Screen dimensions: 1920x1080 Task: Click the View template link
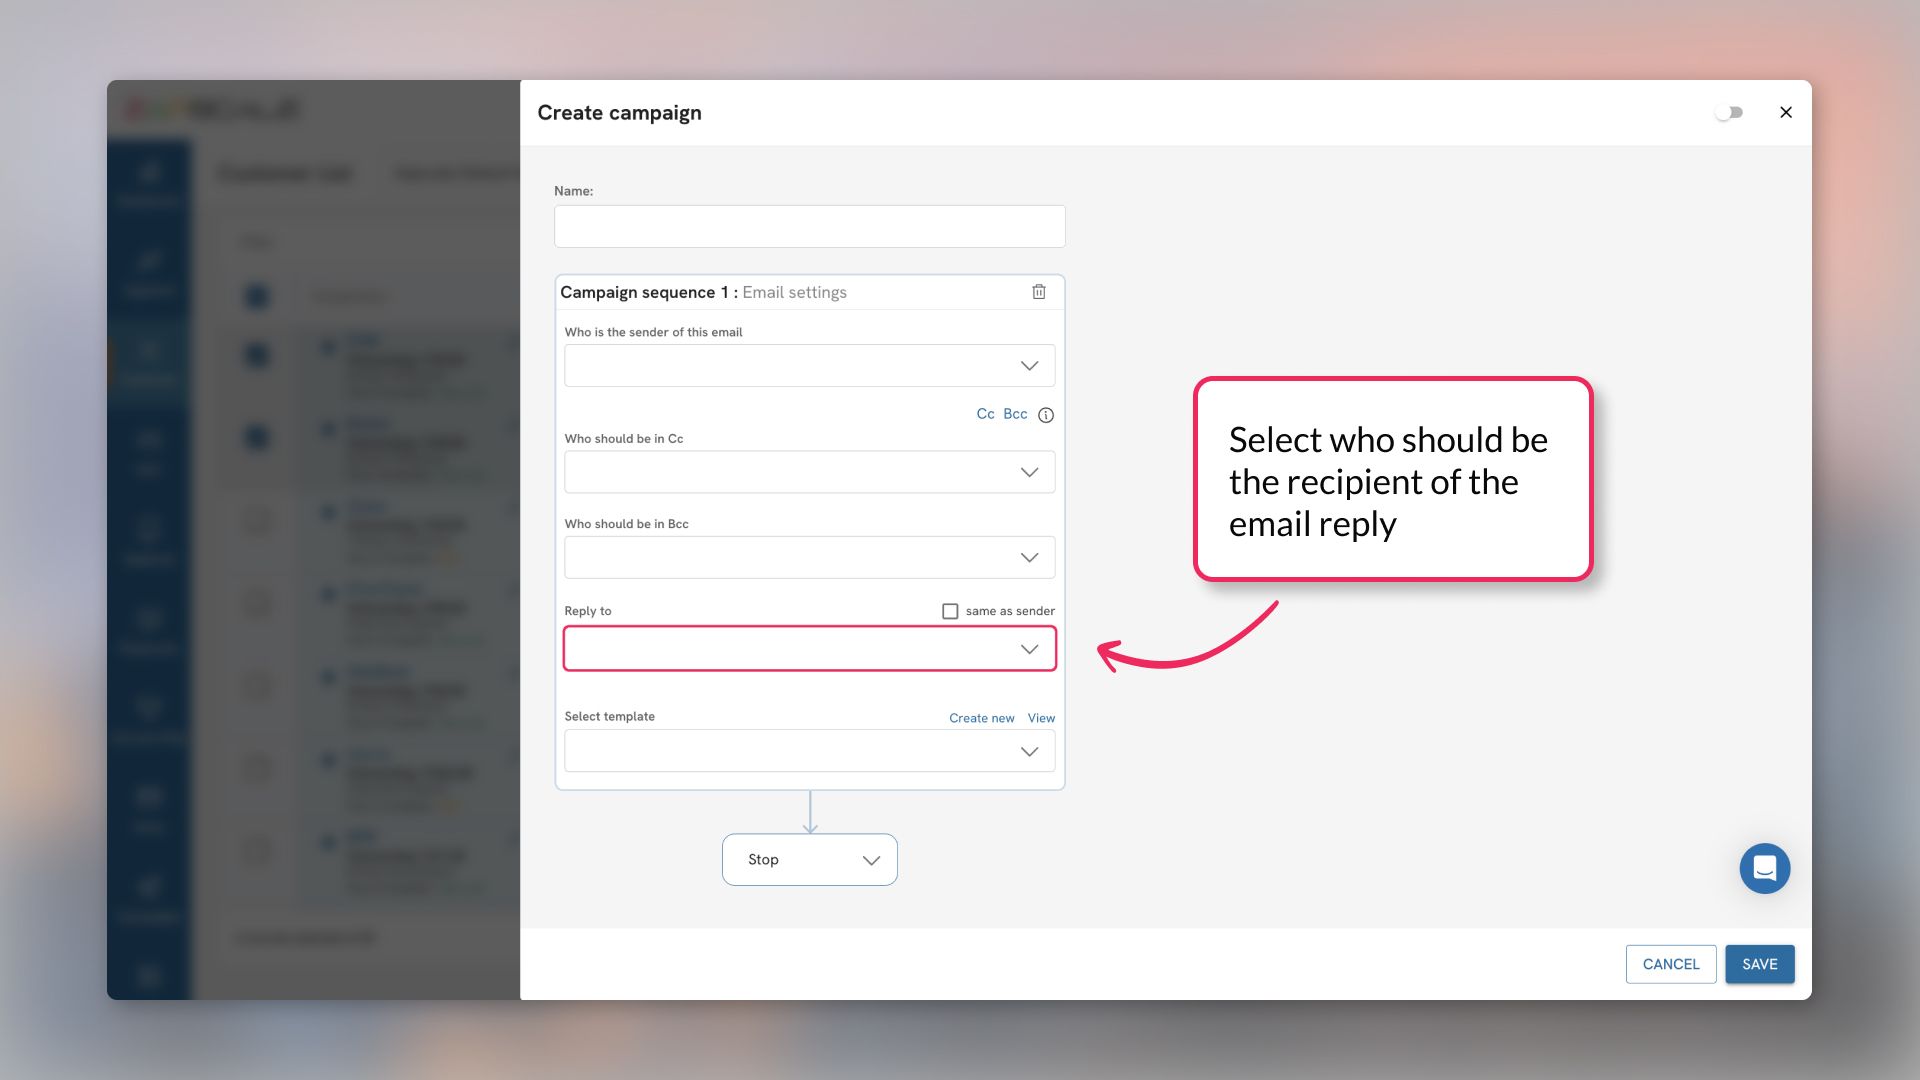pos(1040,717)
